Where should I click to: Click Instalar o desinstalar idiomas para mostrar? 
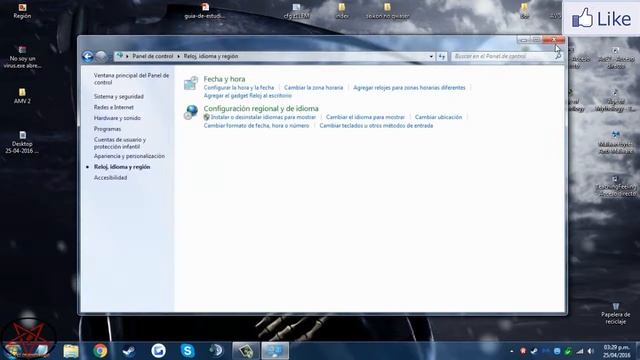[263, 117]
